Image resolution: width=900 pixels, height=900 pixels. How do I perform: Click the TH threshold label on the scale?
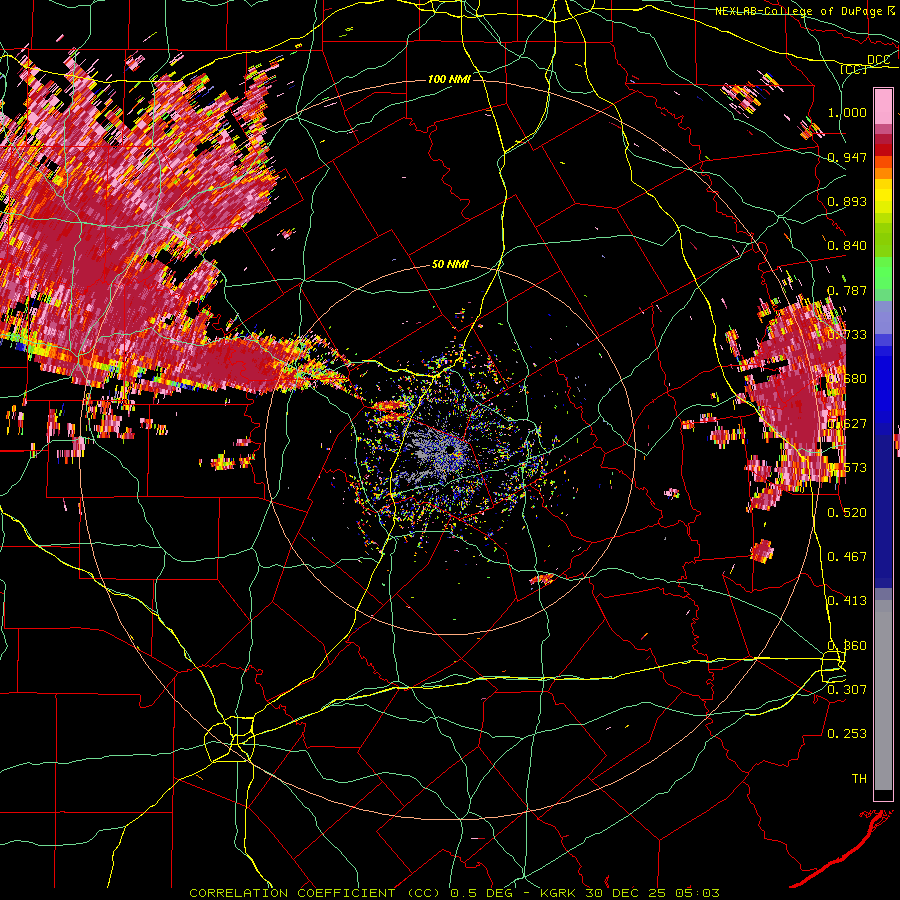pyautogui.click(x=859, y=779)
